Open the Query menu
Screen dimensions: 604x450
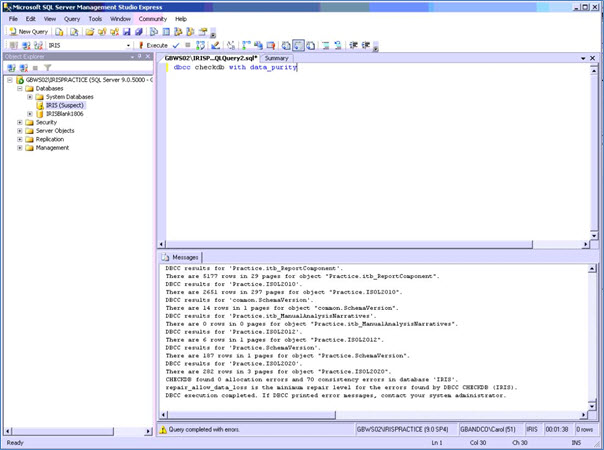click(72, 19)
